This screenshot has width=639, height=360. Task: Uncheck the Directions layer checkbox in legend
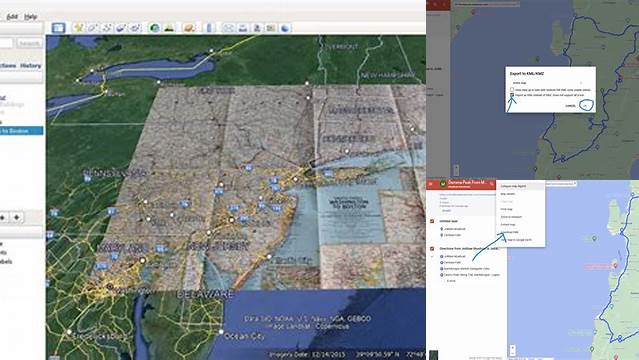pyautogui.click(x=432, y=249)
